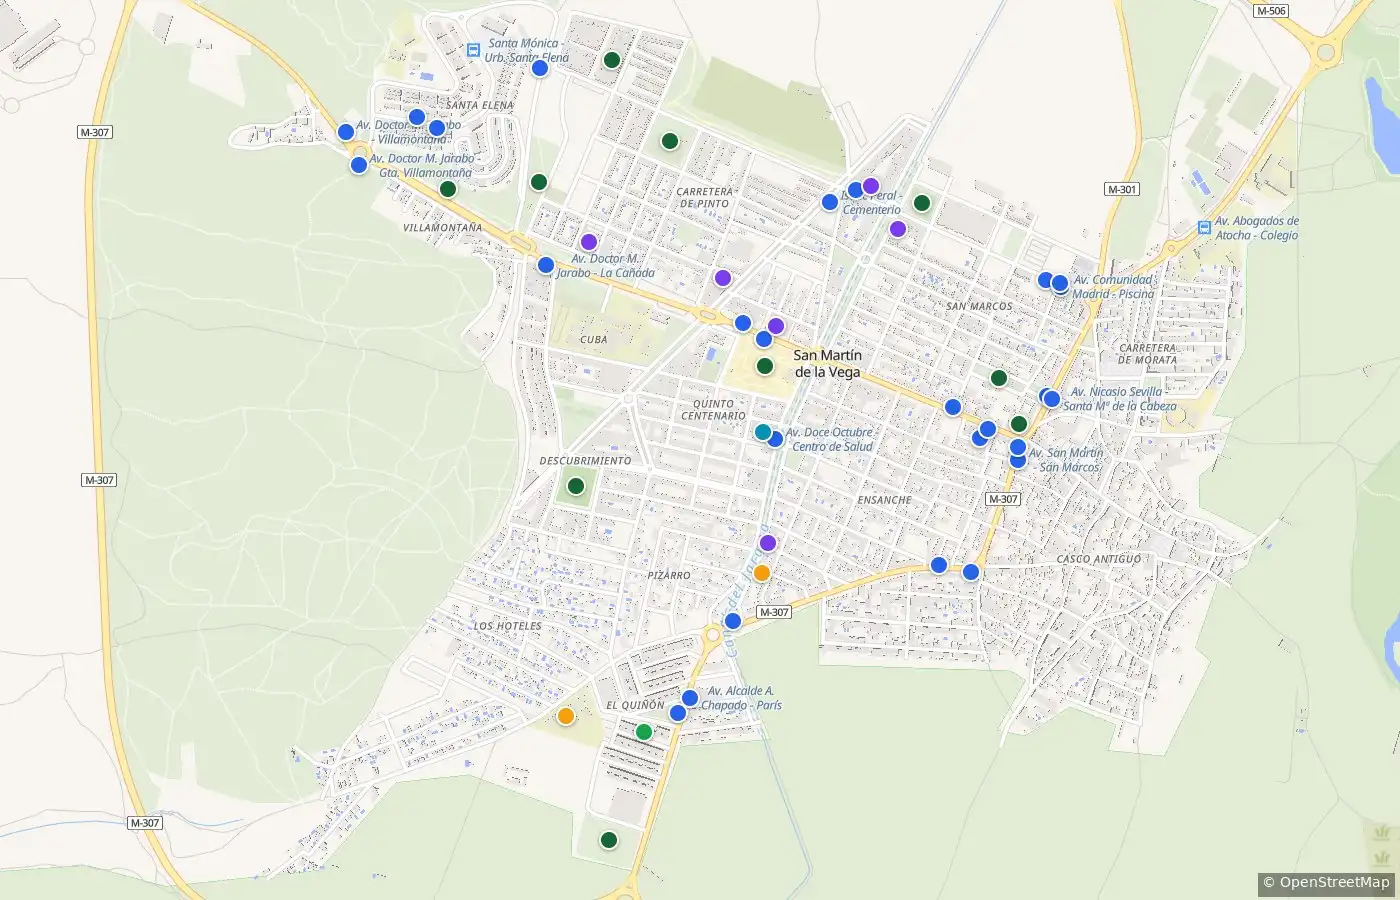Image resolution: width=1400 pixels, height=900 pixels.
Task: Click blue marker at Santa Mónica - Urb. Santa Elena
Action: [x=540, y=68]
